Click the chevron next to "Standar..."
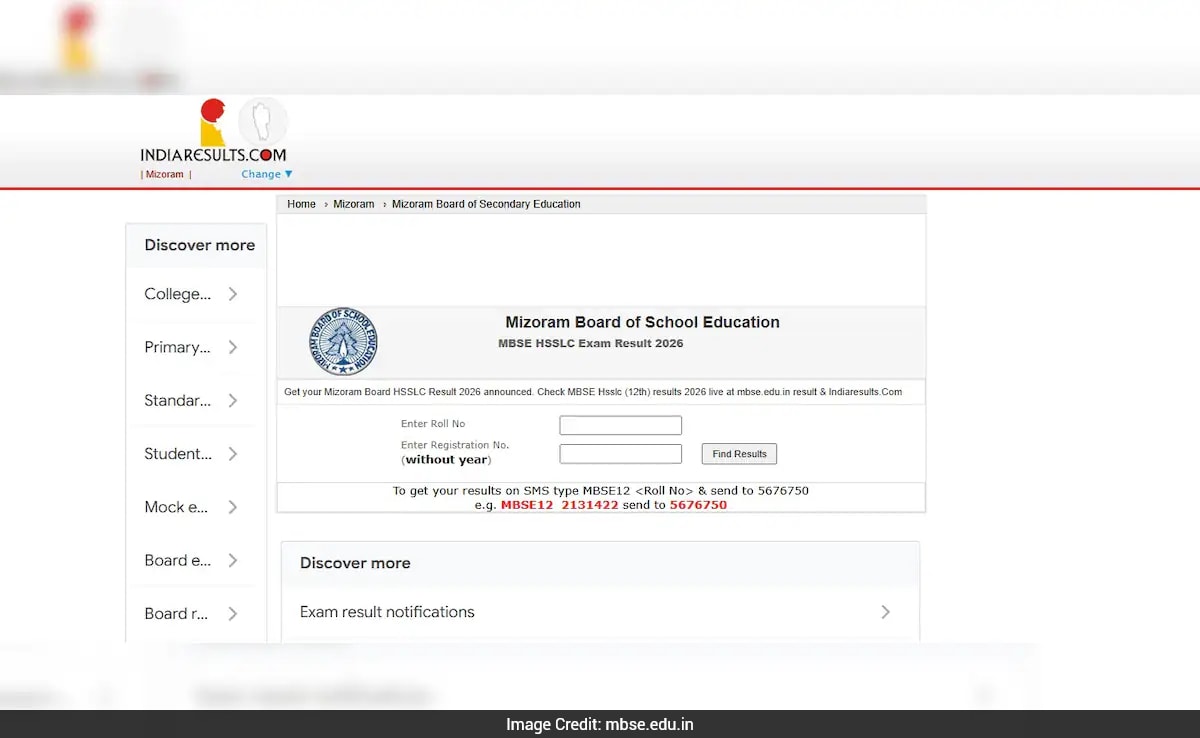The height and width of the screenshot is (738, 1200). [232, 400]
